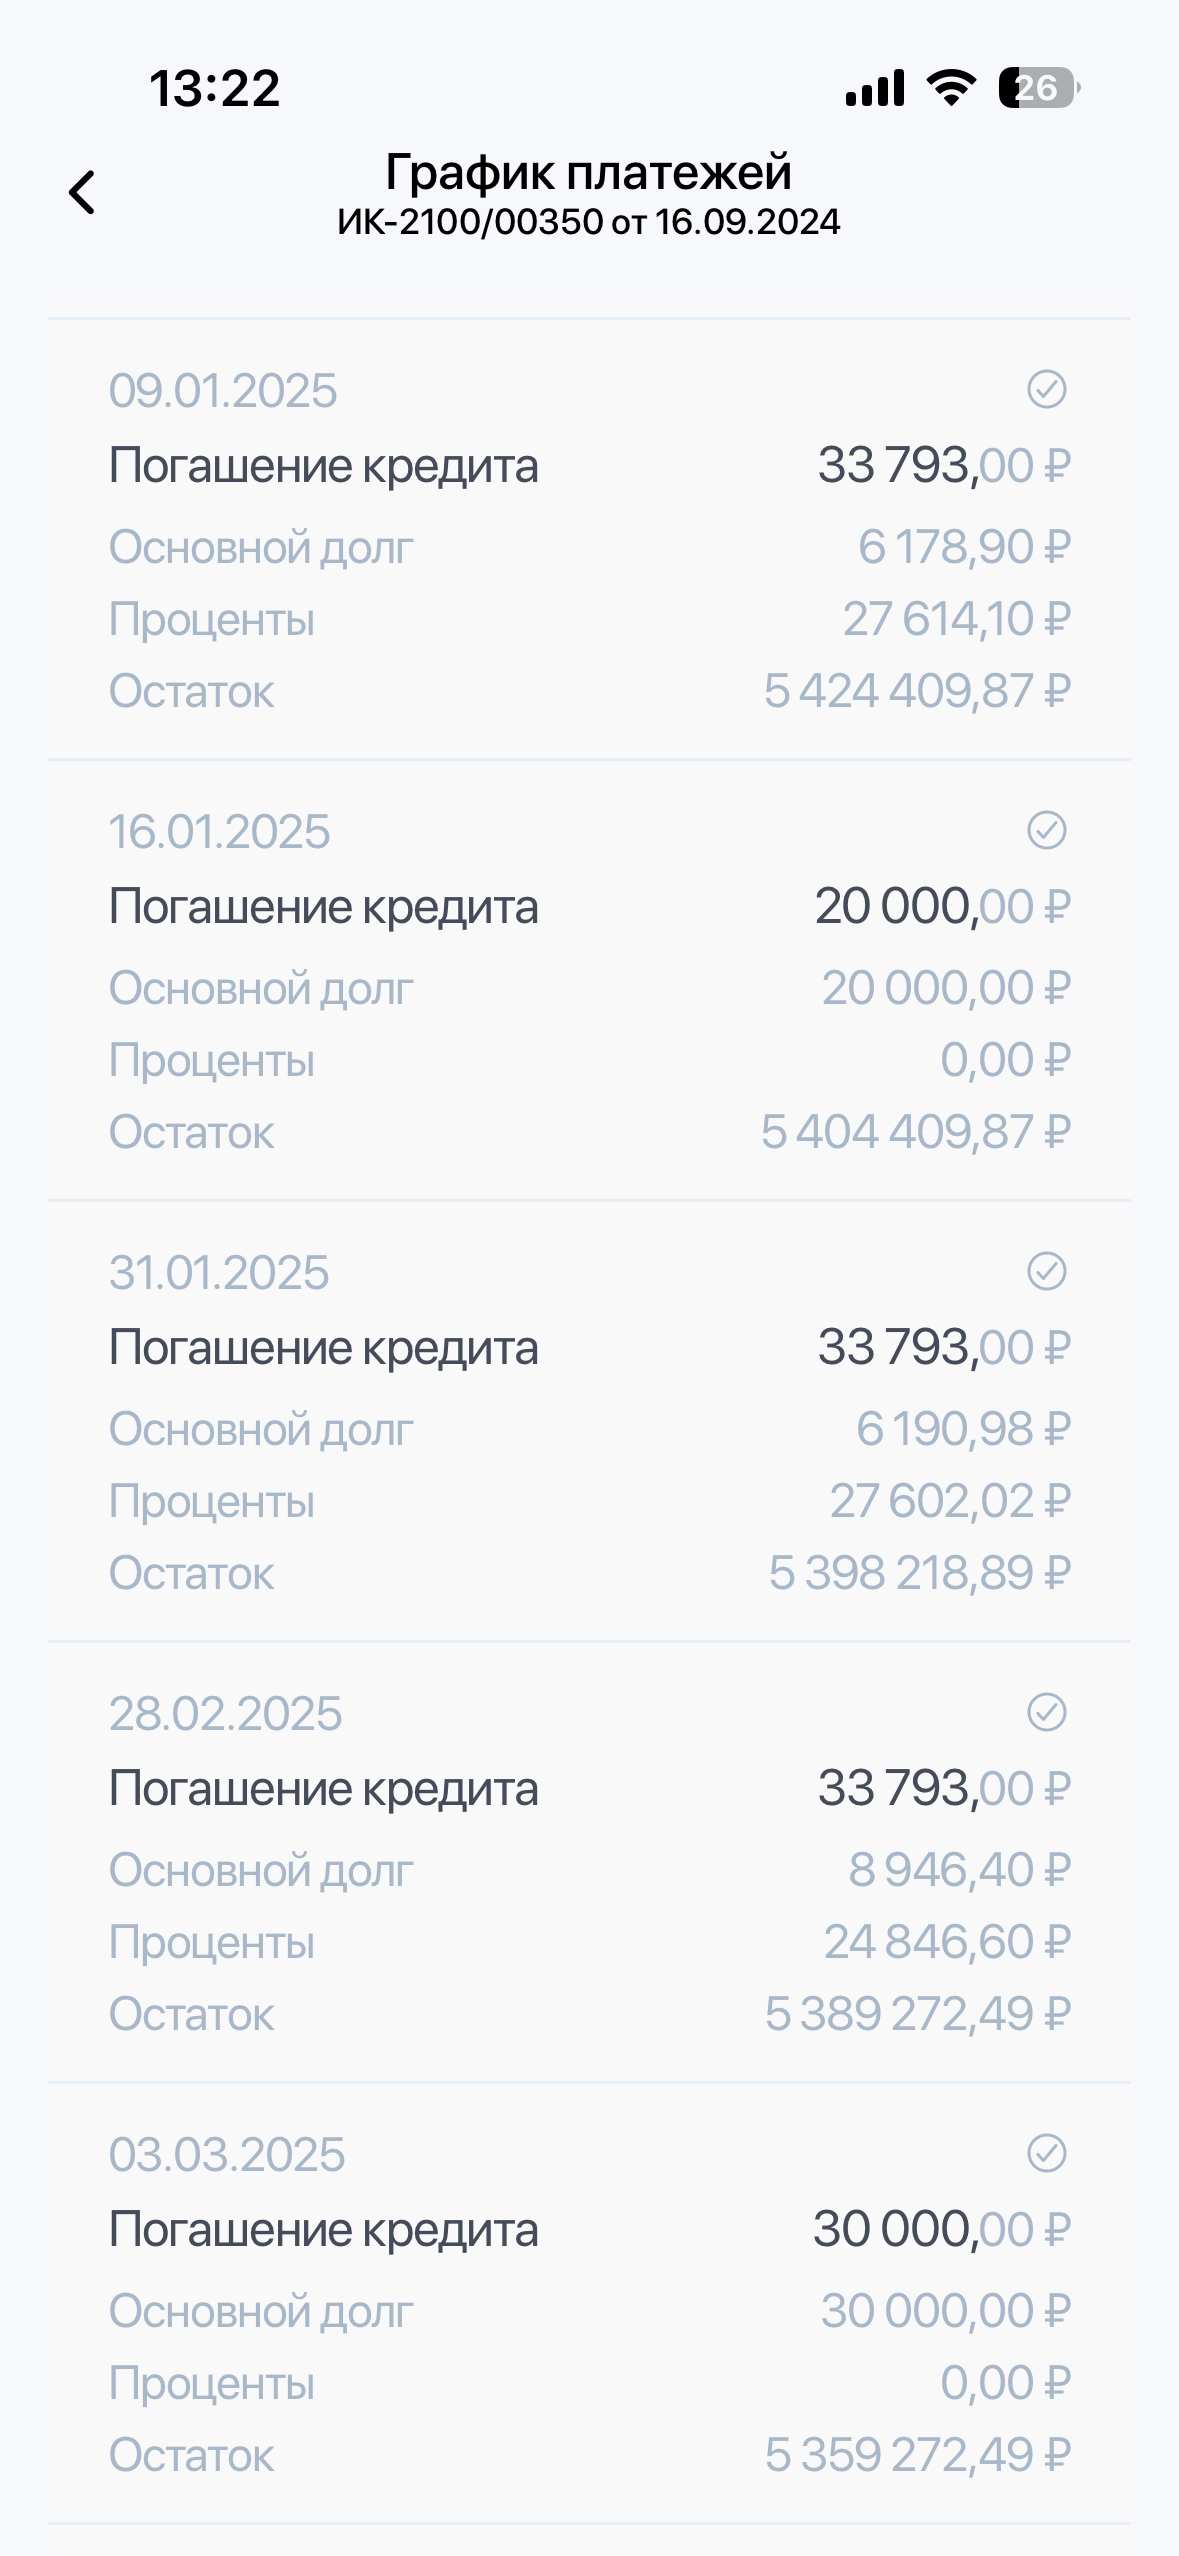Tap the Wi-Fi icon in status bar
This screenshot has width=1179, height=2556.
pos(951,88)
